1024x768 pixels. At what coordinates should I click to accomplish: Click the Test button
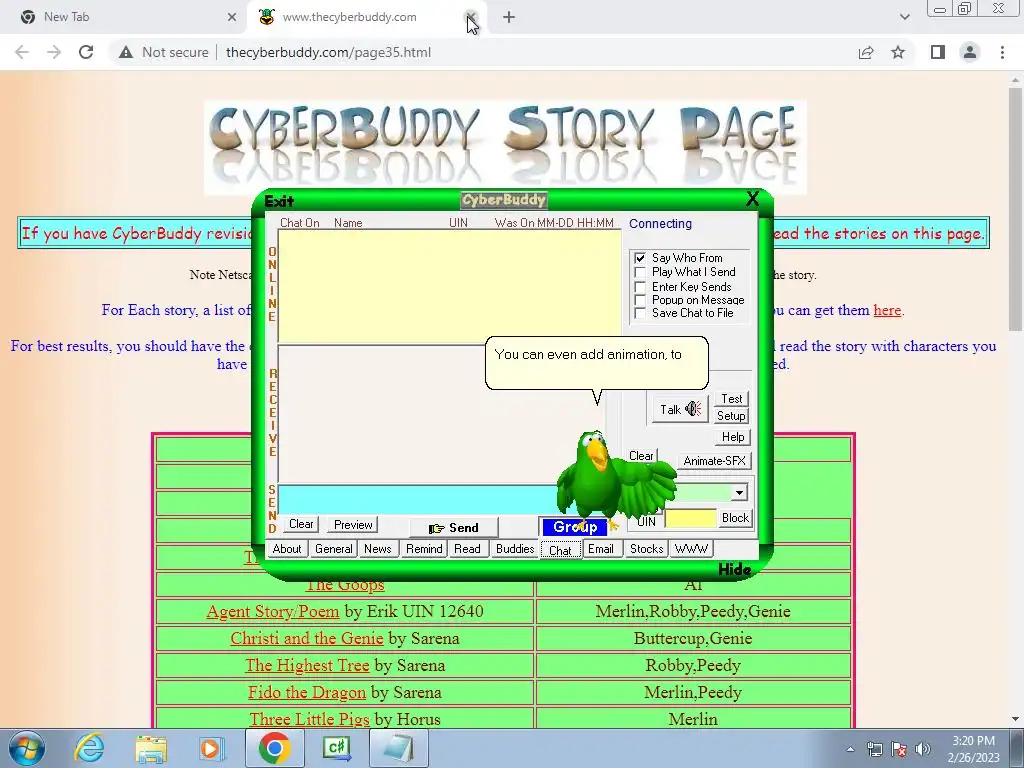(731, 398)
